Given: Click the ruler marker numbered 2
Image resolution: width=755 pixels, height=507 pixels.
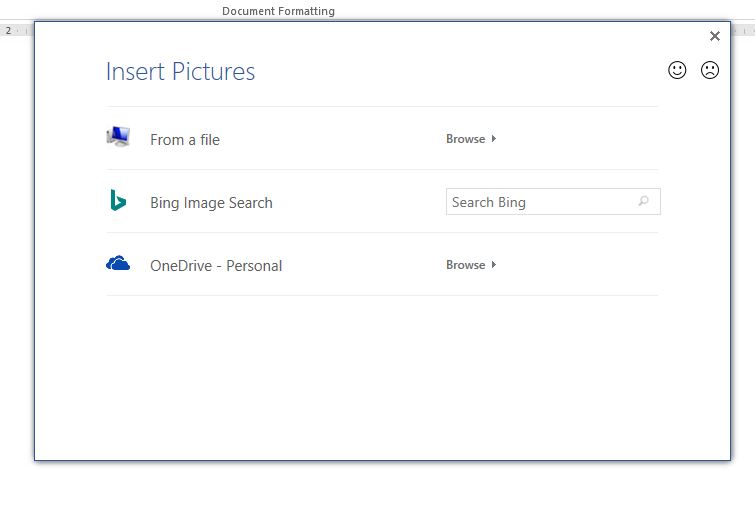Looking at the screenshot, I should click(x=8, y=31).
